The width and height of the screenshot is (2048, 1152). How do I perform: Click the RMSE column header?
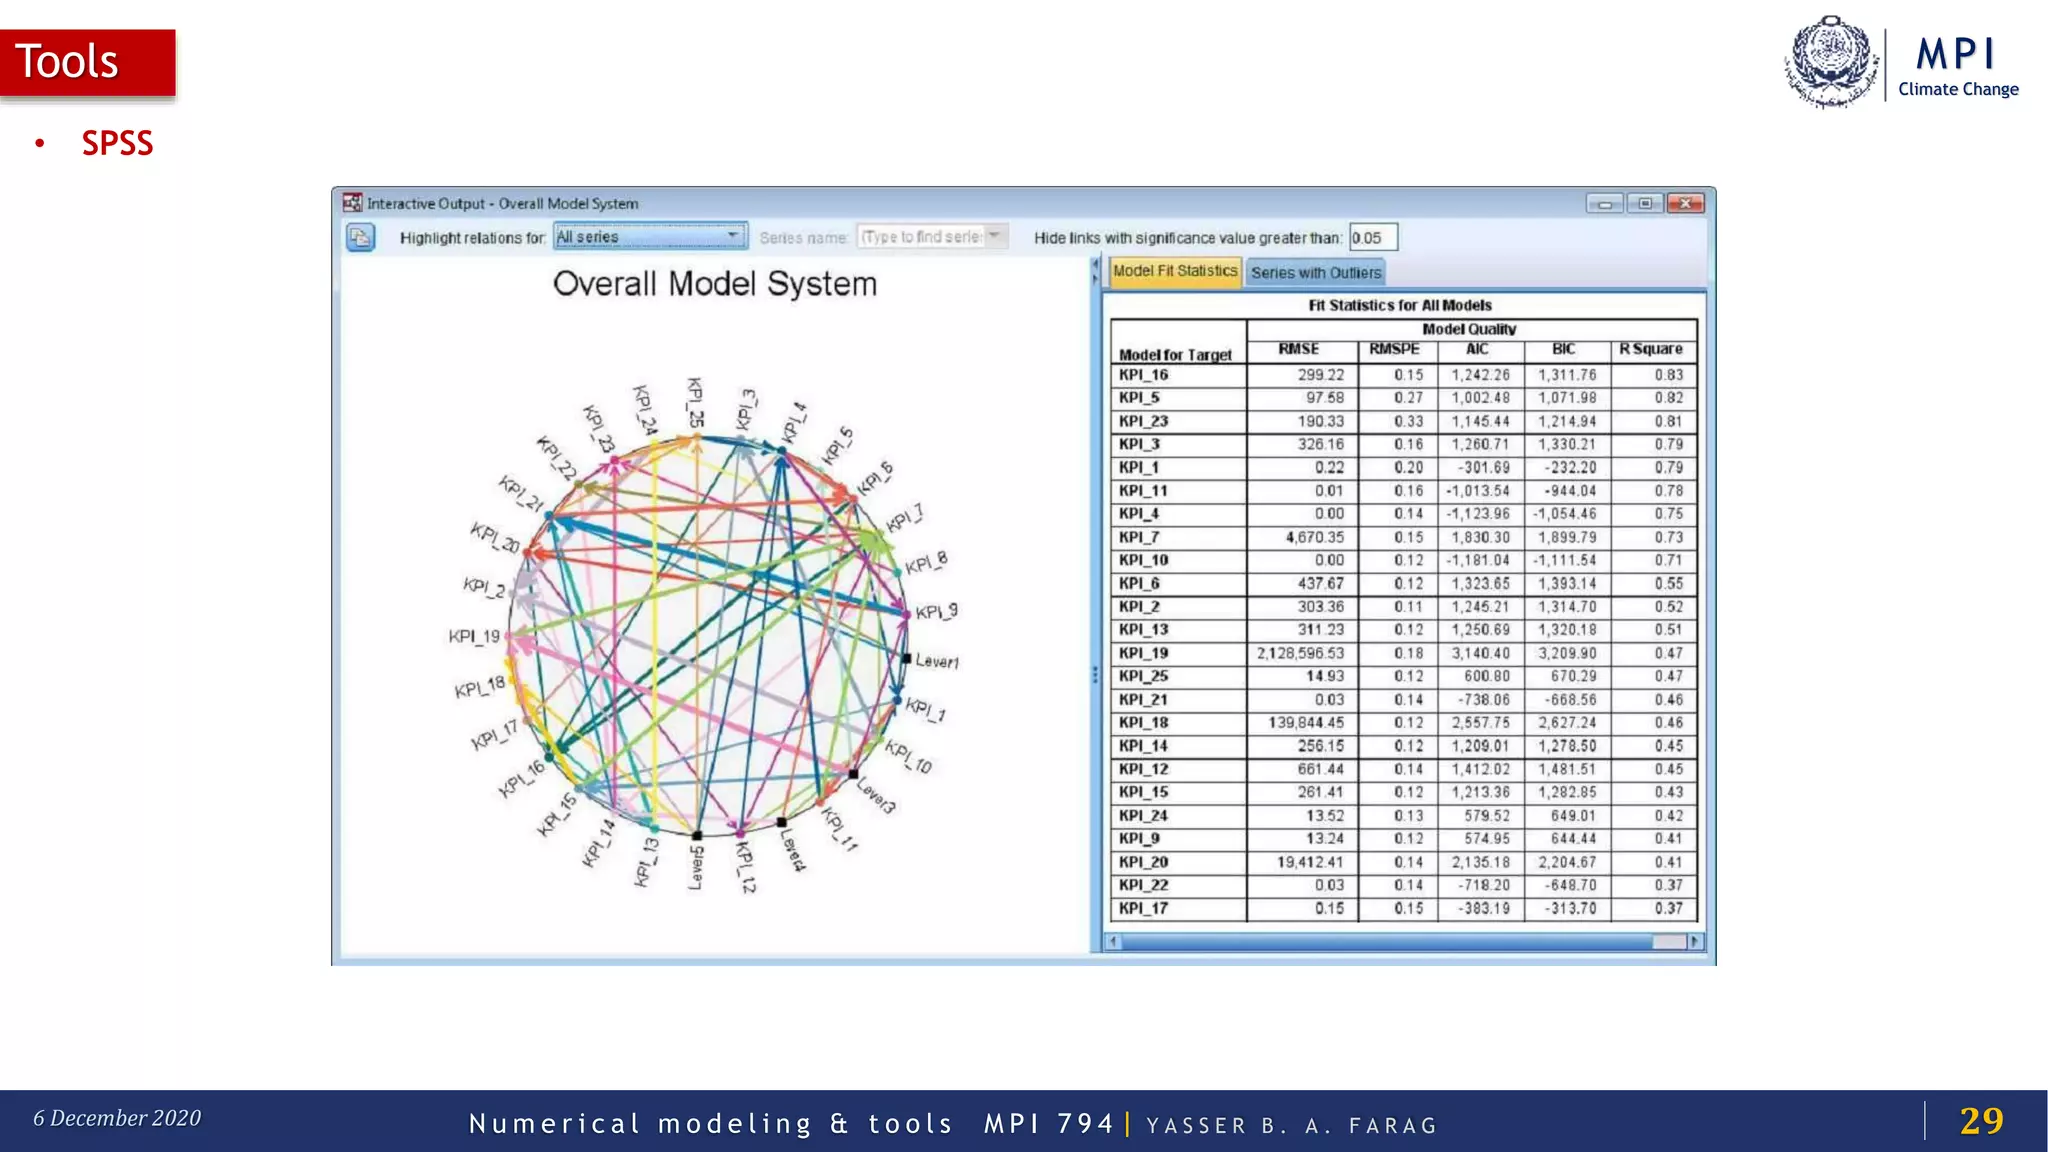click(1298, 349)
